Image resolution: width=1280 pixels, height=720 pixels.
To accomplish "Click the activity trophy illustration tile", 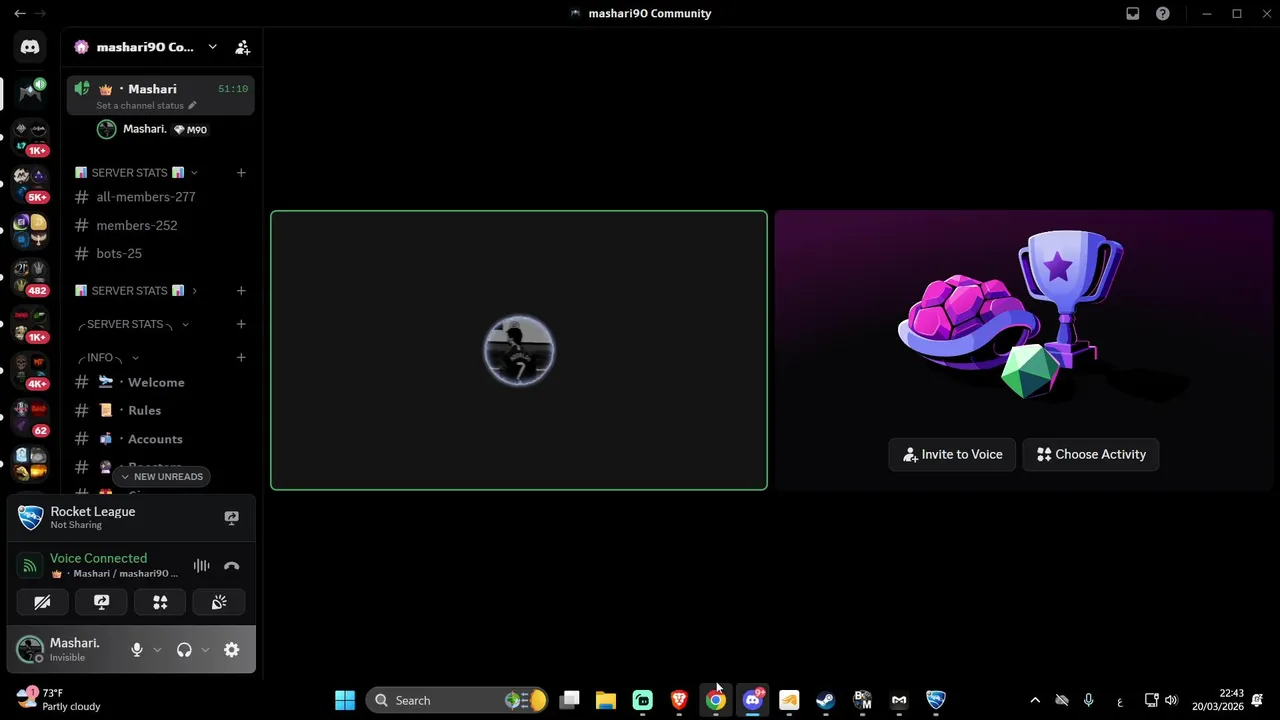I will coord(1024,350).
